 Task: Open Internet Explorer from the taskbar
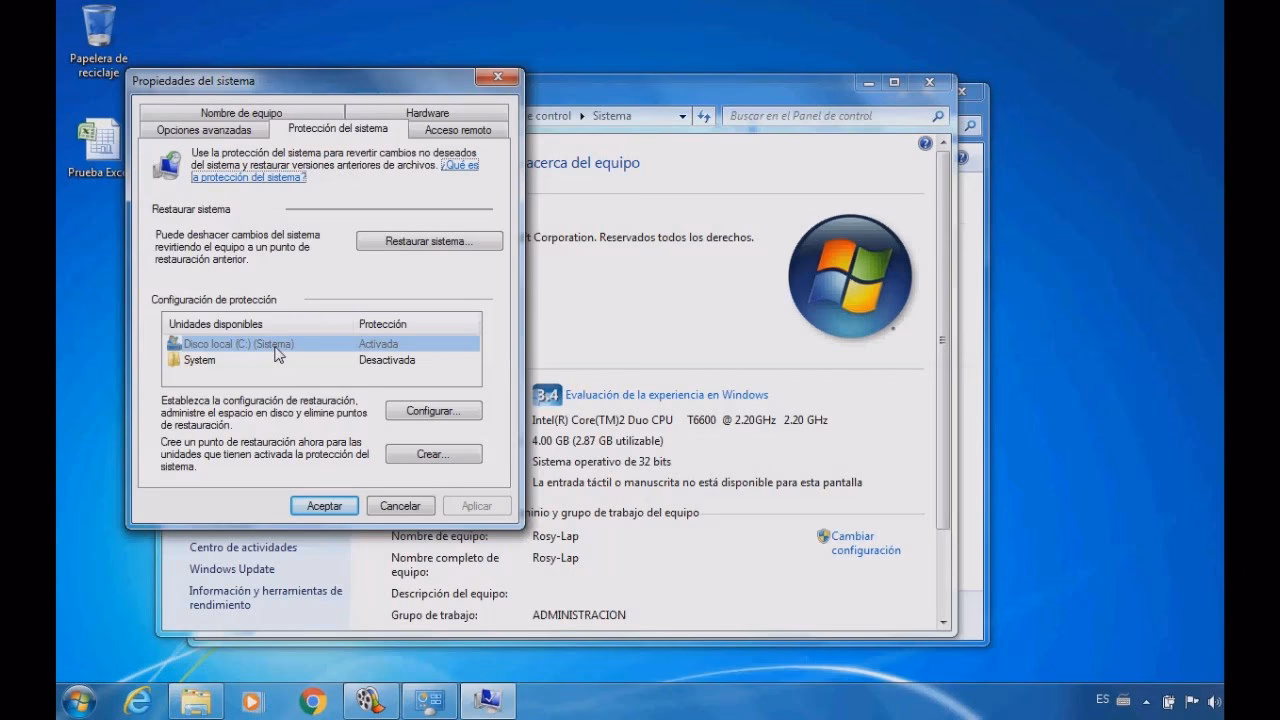tap(140, 700)
